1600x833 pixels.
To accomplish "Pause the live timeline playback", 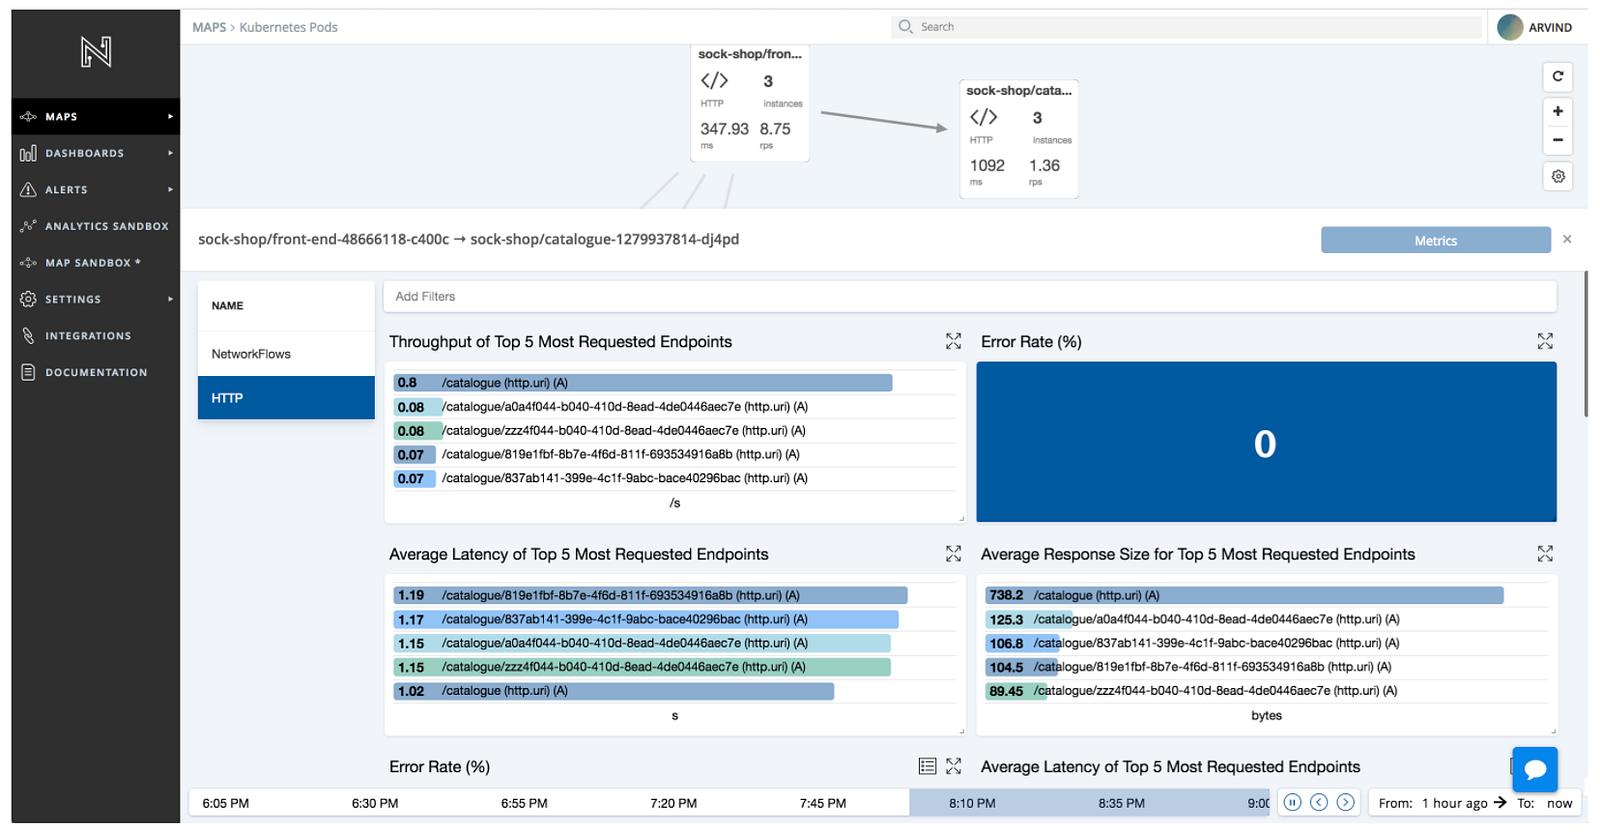I will (x=1292, y=802).
